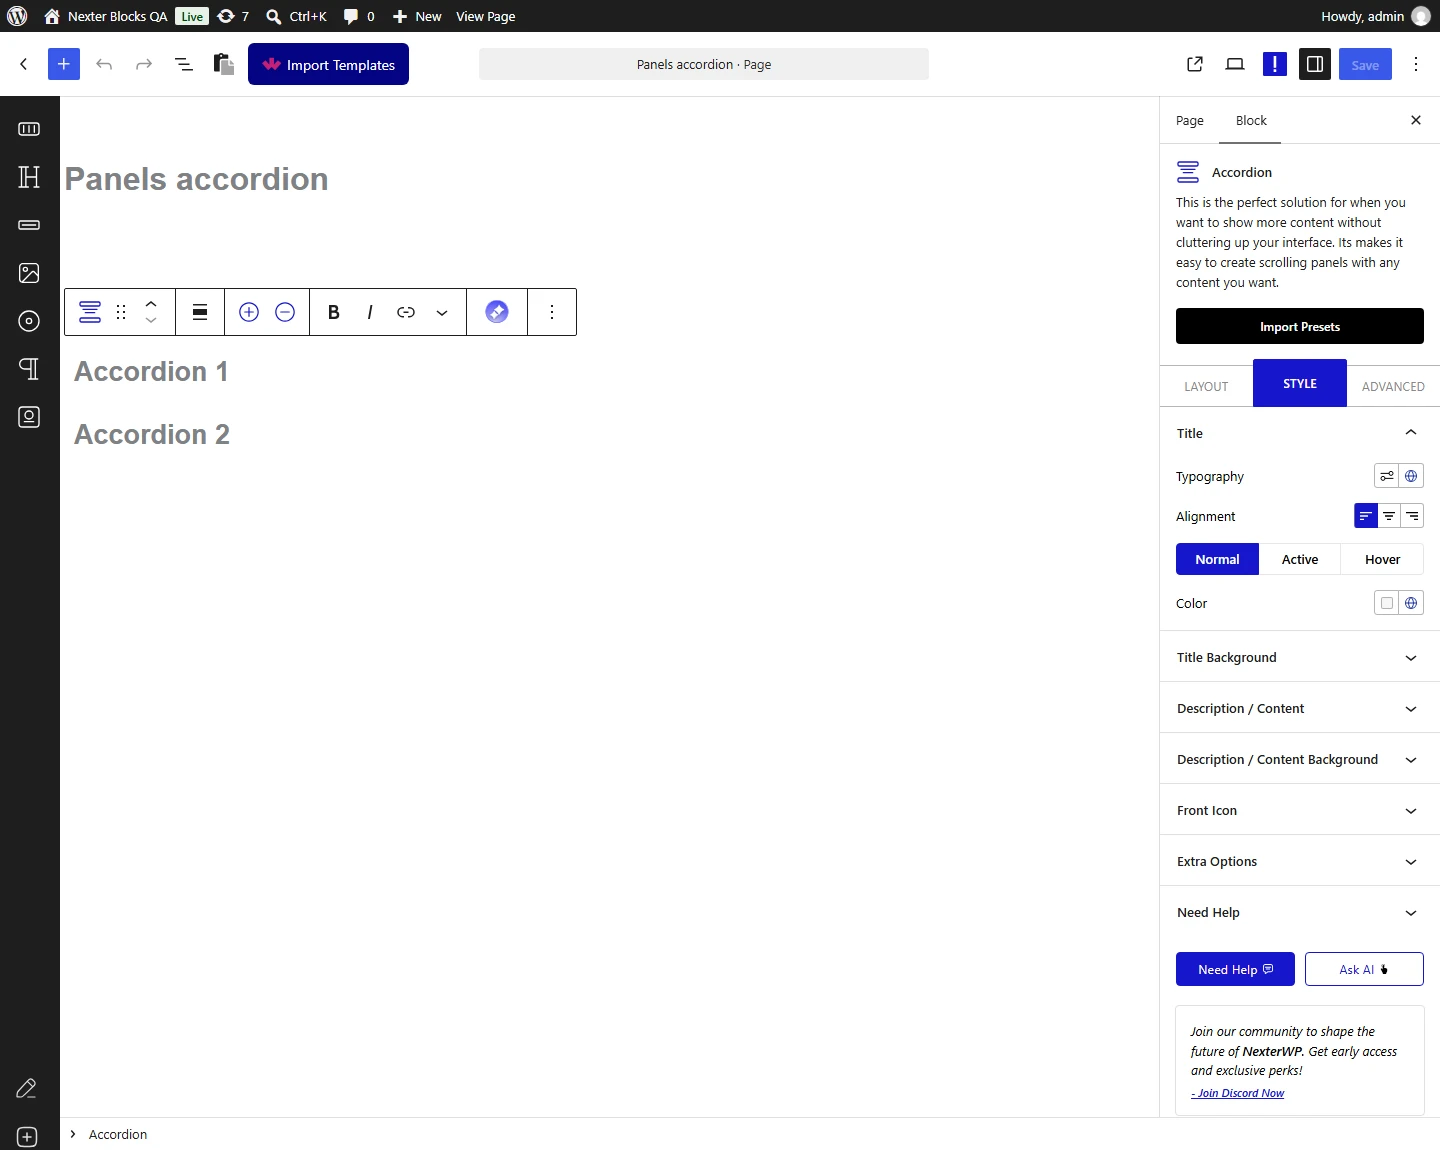The height and width of the screenshot is (1150, 1440).
Task: Set title alignment to right
Action: (1412, 516)
